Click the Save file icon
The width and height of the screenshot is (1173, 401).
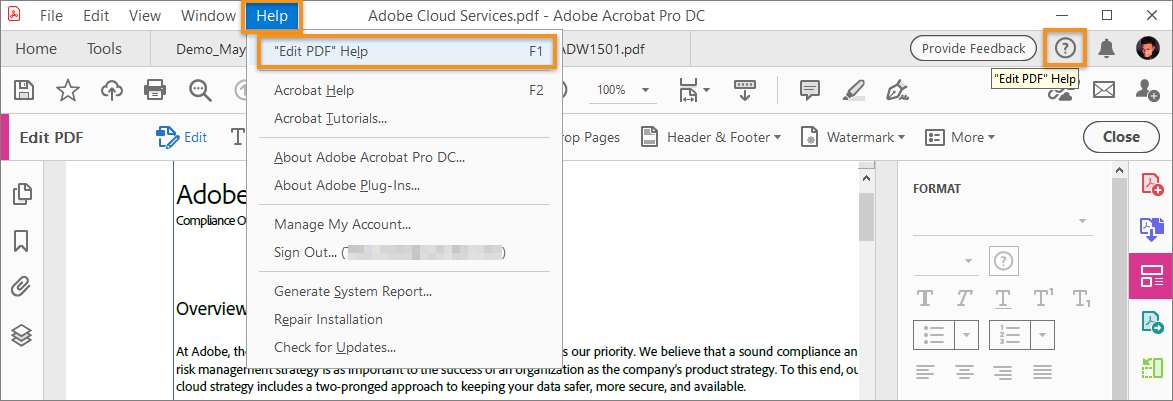(24, 90)
